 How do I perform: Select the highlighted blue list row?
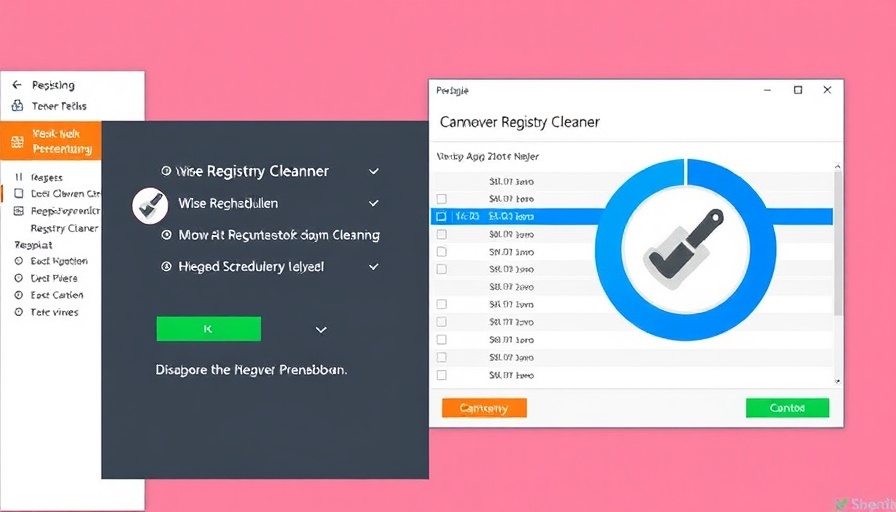[631, 217]
